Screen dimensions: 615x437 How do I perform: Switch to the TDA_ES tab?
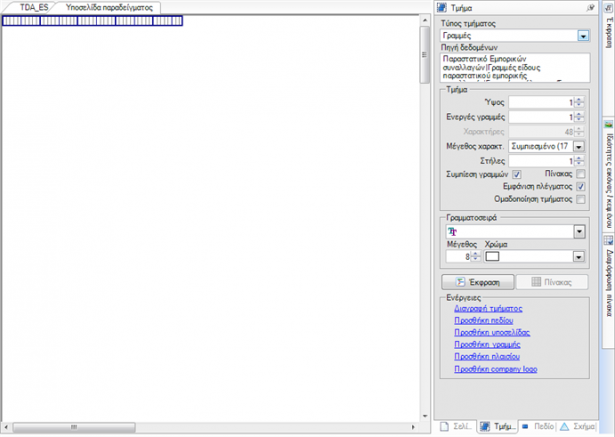[x=34, y=7]
